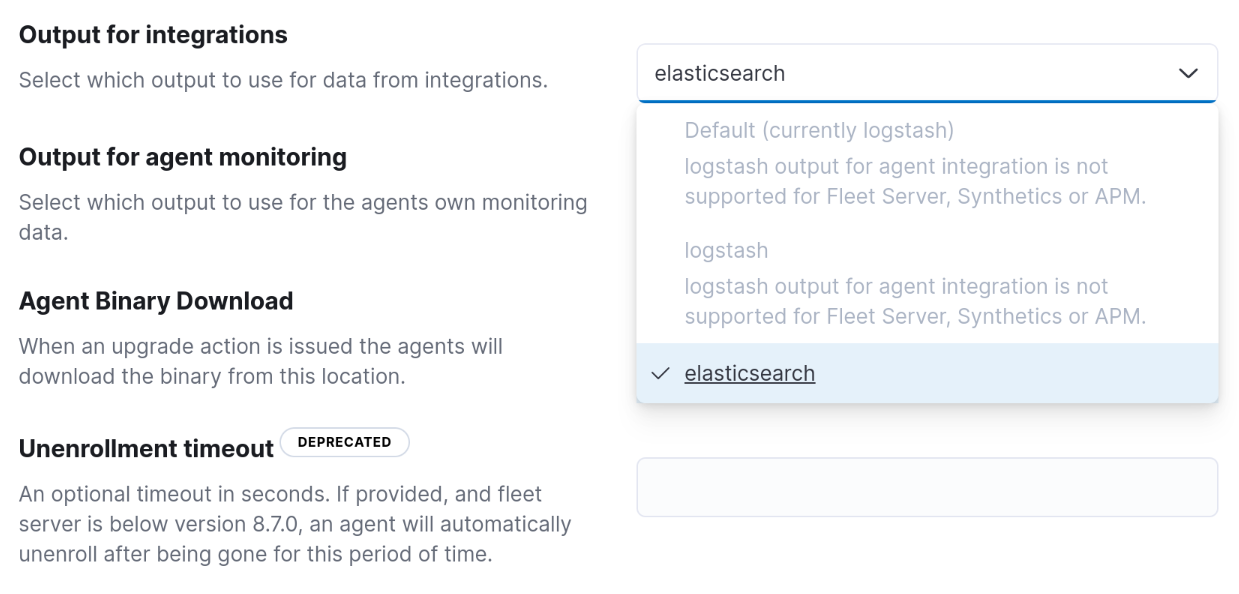The image size is (1239, 594).
Task: Click the unsupported warning under the Default option
Action: (914, 182)
